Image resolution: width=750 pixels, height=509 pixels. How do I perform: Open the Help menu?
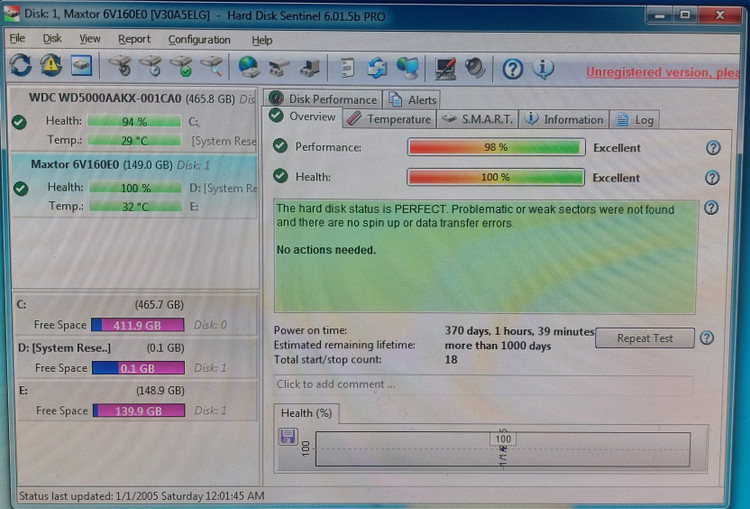pos(262,41)
